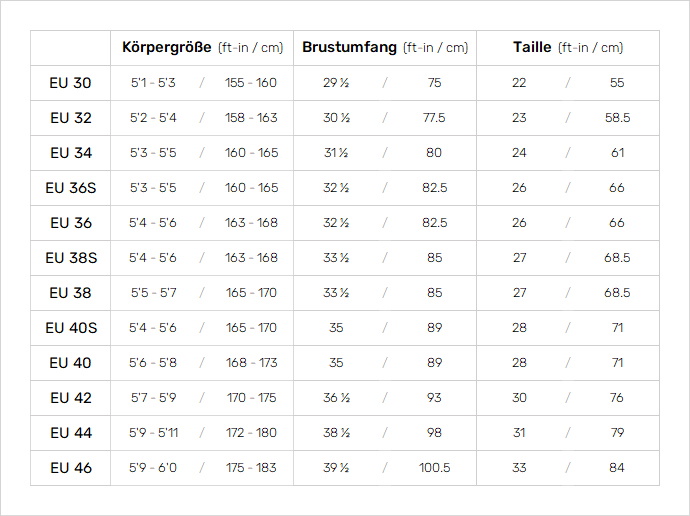The image size is (690, 516).
Task: Select the EU 44 size label
Action: 70,433
